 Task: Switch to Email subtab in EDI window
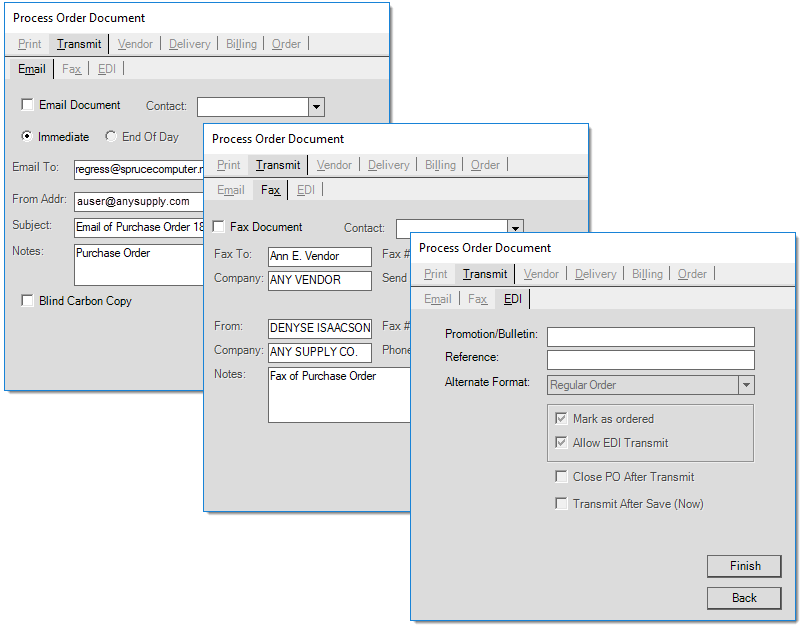point(437,299)
